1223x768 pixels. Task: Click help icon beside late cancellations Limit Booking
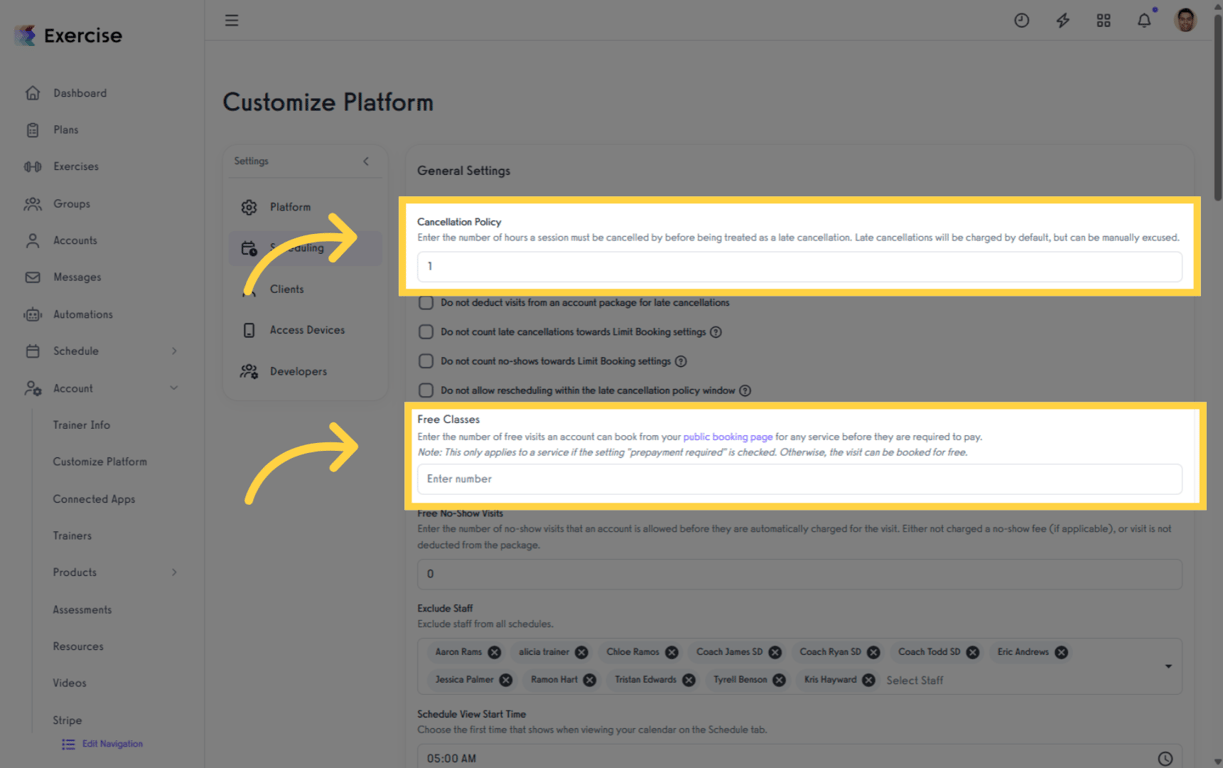click(x=716, y=332)
